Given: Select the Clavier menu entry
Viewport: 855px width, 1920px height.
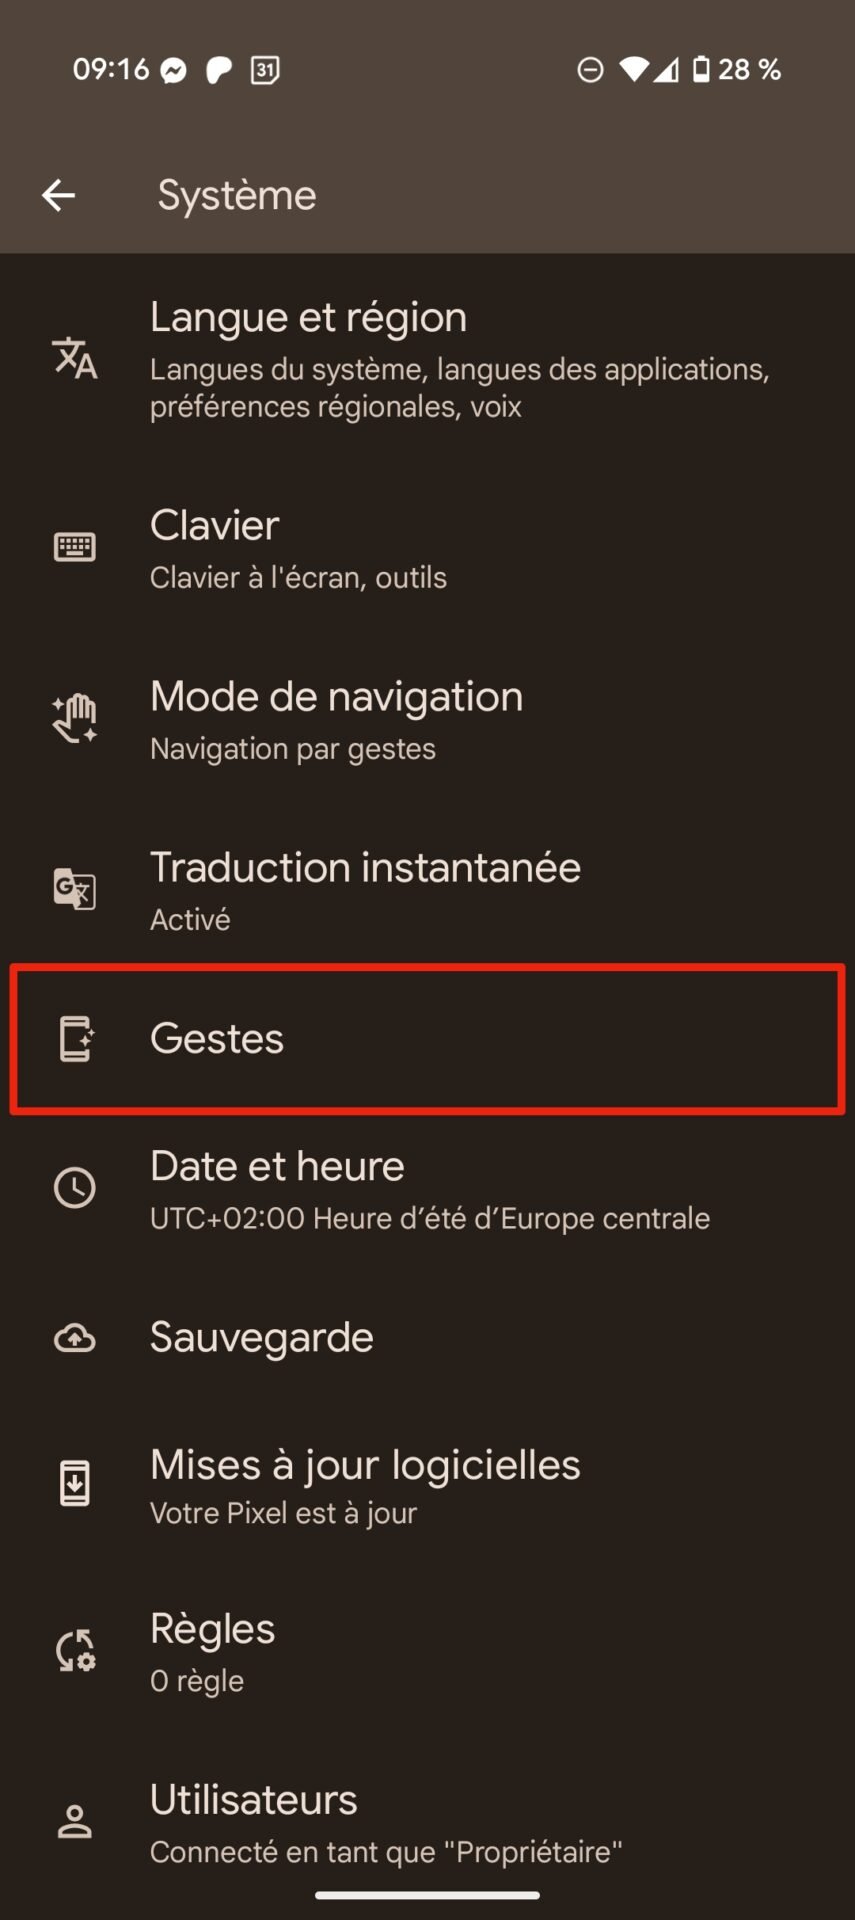Looking at the screenshot, I should (x=427, y=548).
